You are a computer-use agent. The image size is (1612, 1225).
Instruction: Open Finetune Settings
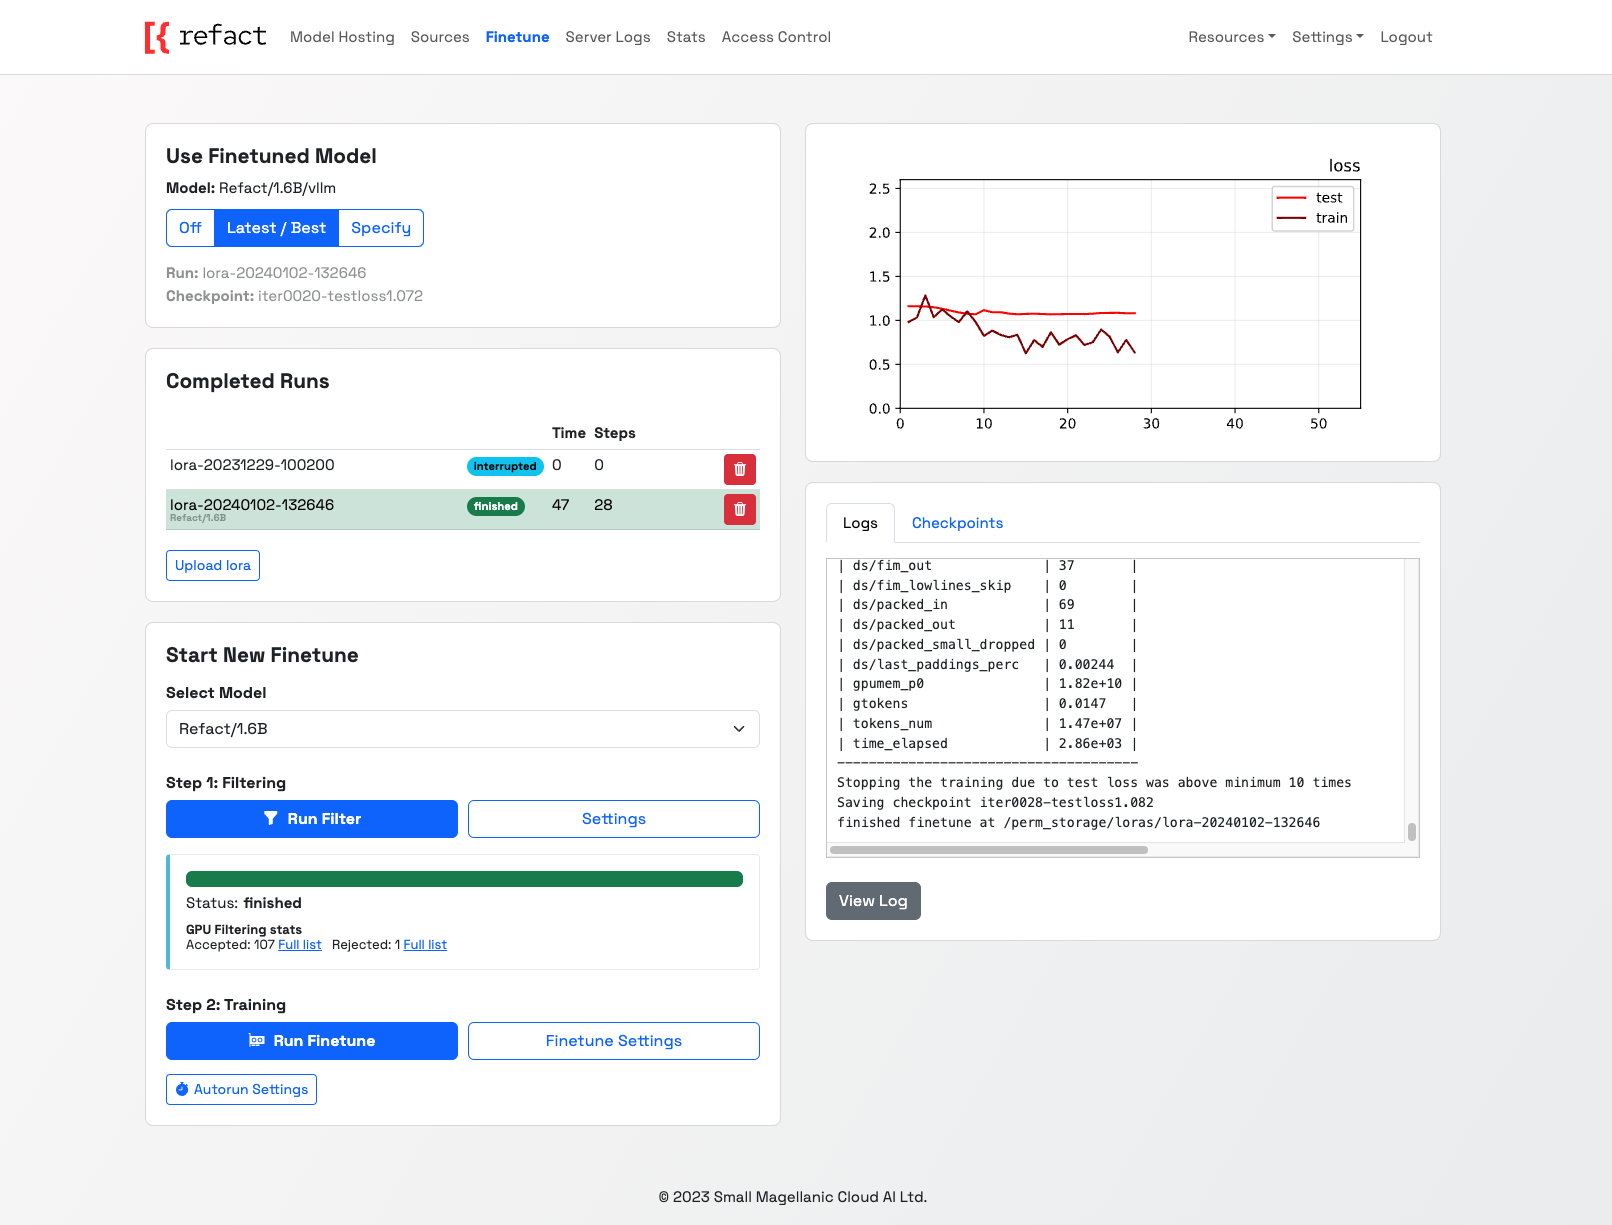coord(613,1041)
